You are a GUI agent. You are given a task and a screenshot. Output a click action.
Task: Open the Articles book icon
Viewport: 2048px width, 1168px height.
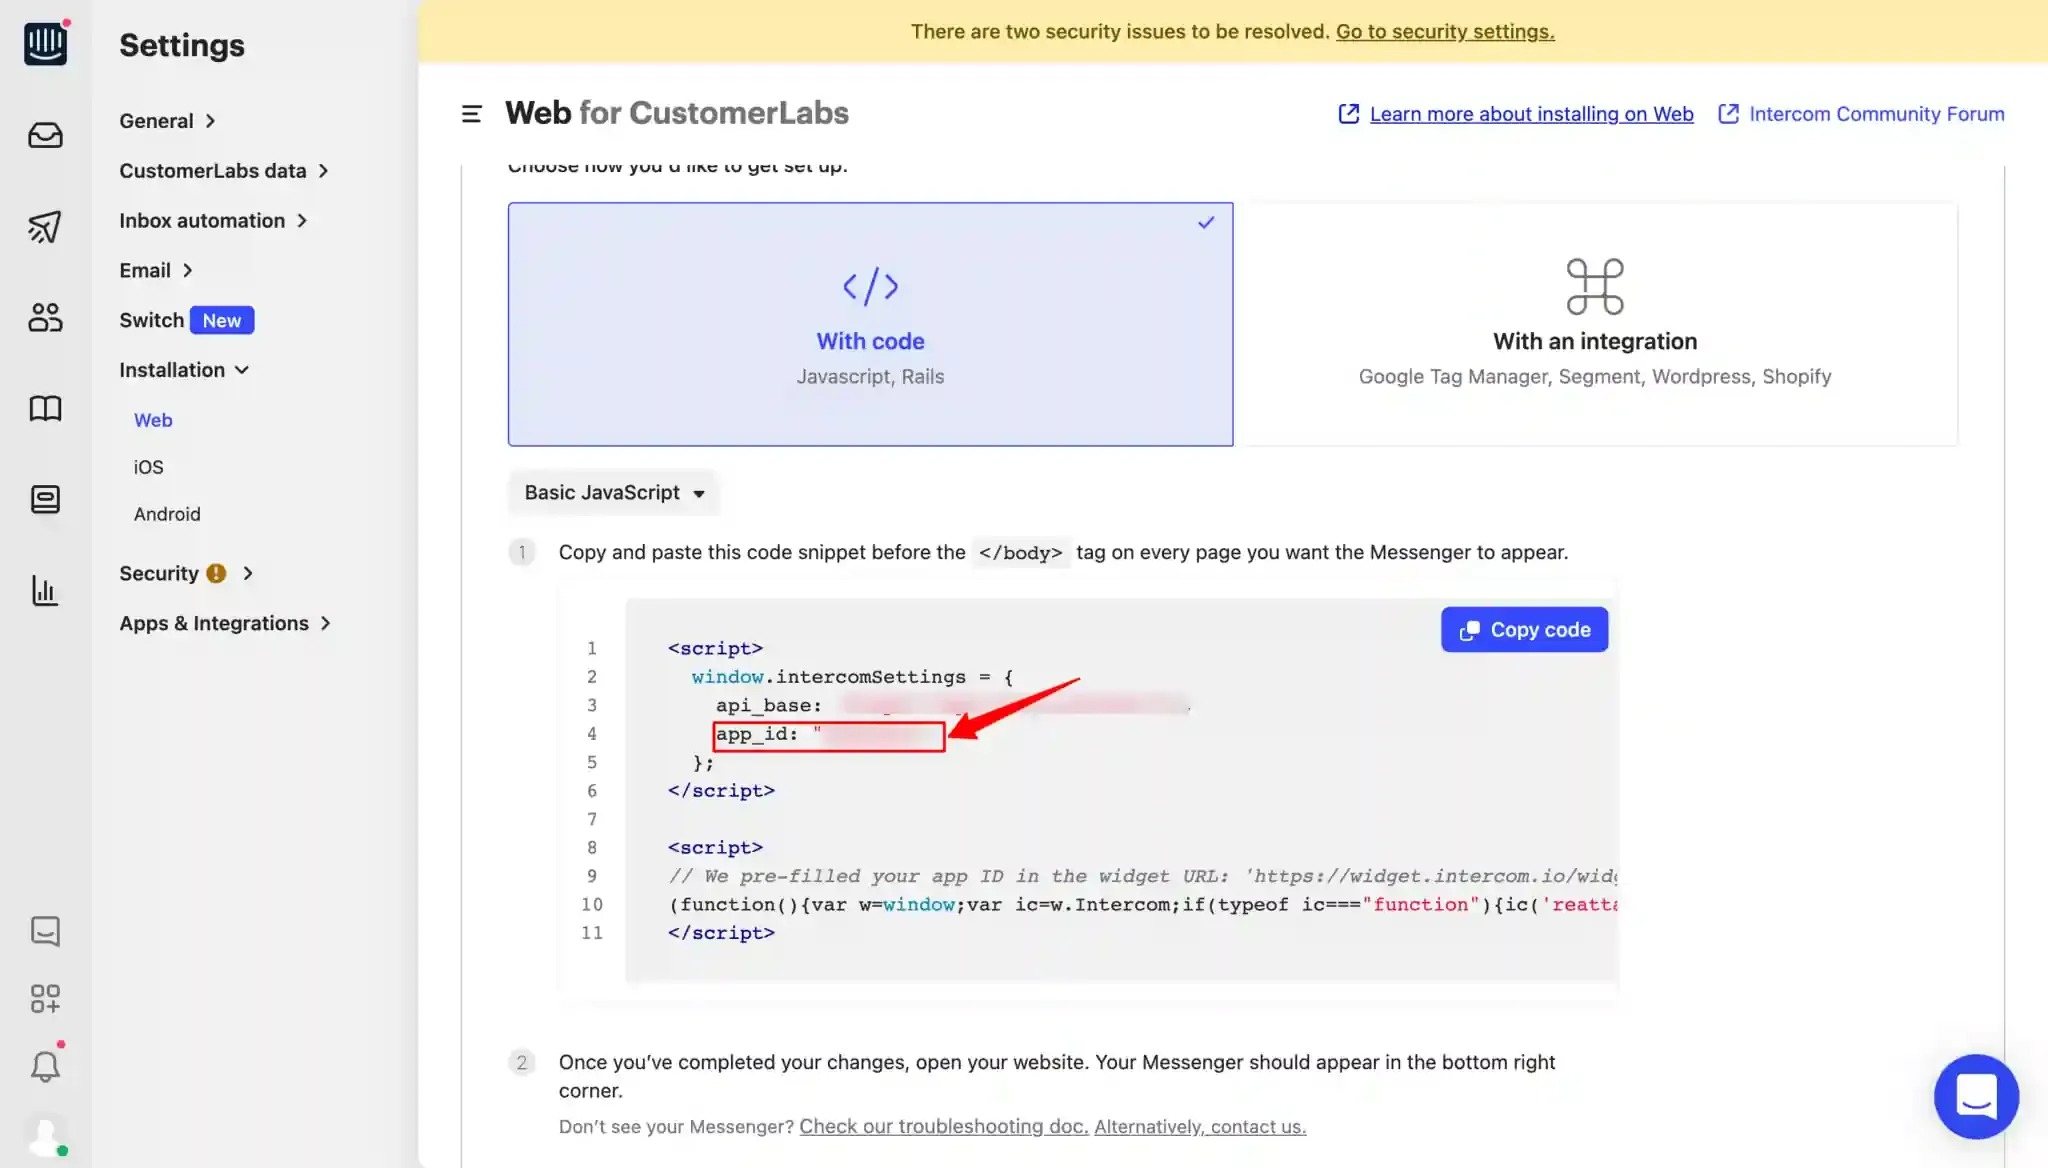[x=45, y=408]
